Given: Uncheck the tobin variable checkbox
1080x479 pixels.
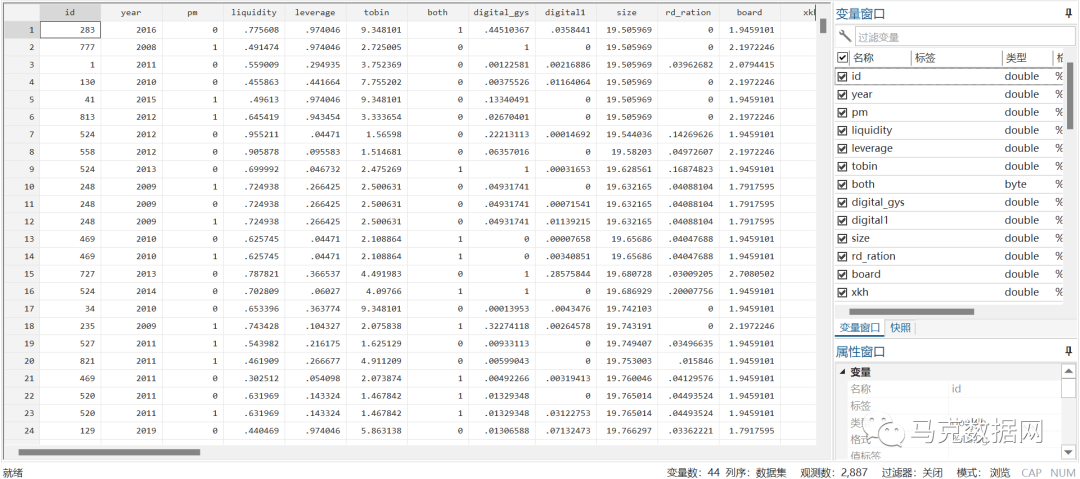Looking at the screenshot, I should [x=842, y=166].
